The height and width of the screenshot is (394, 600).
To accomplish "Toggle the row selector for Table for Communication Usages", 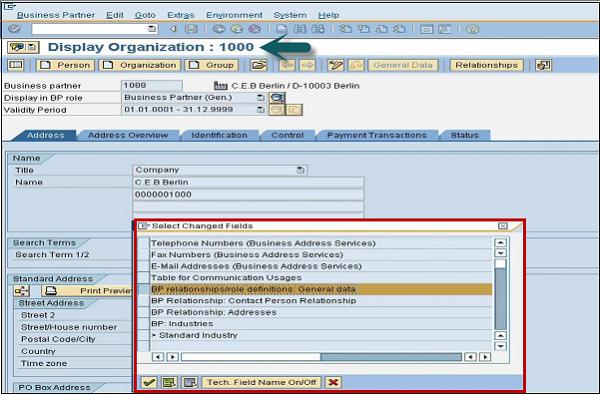I will pyautogui.click(x=144, y=277).
